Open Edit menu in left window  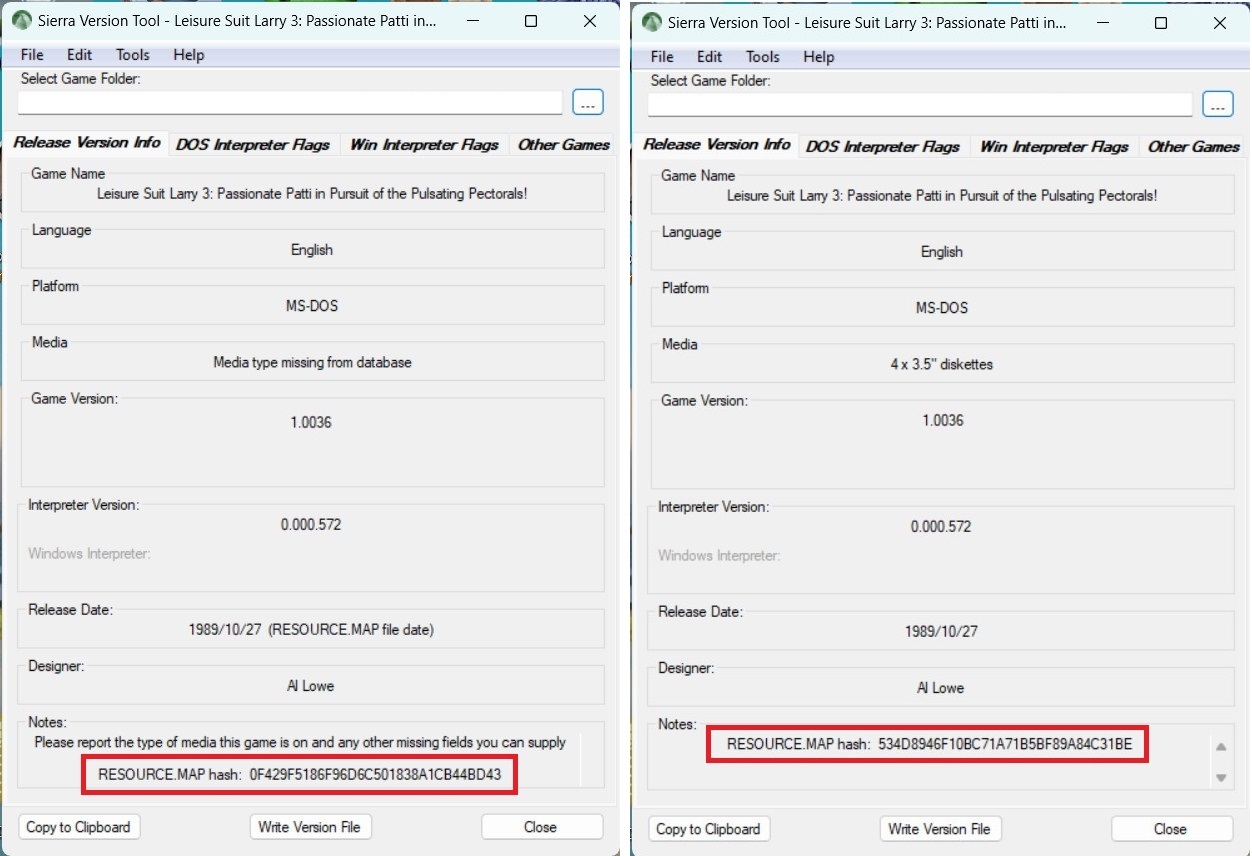pyautogui.click(x=80, y=55)
